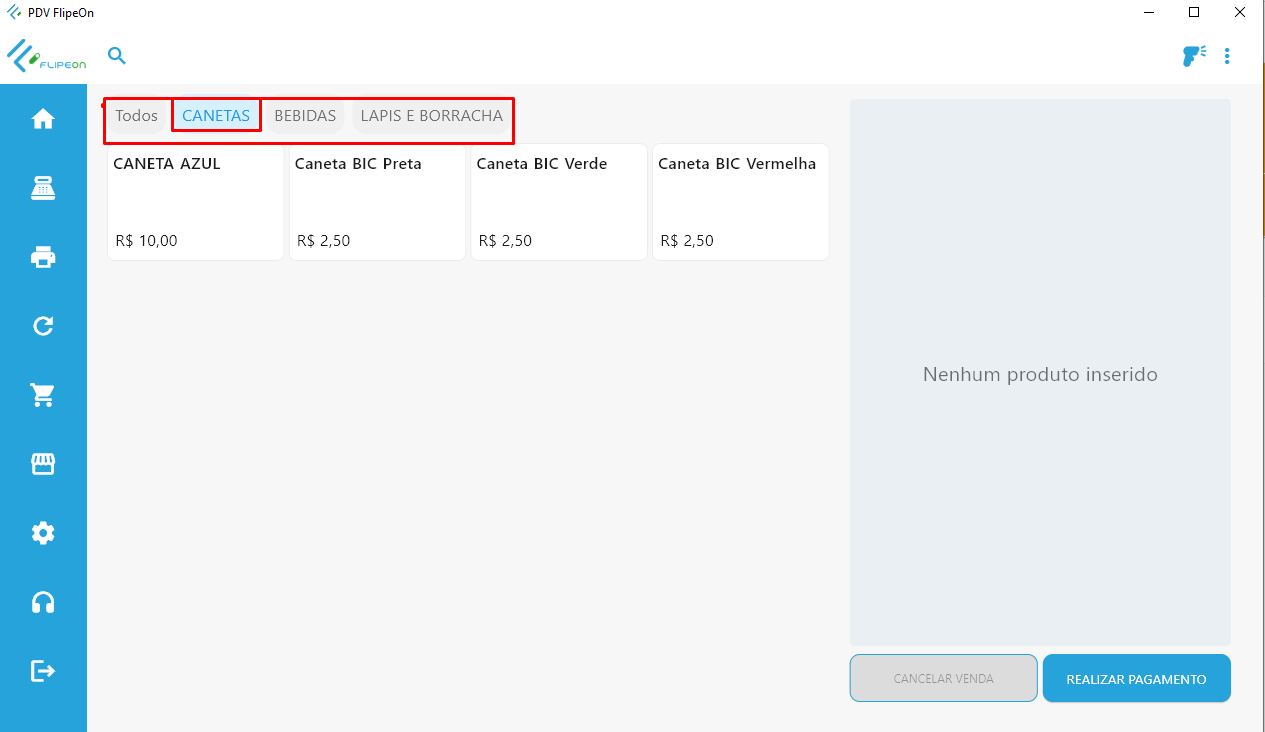Open headset support icon in sidebar
1265x732 pixels.
coord(43,602)
